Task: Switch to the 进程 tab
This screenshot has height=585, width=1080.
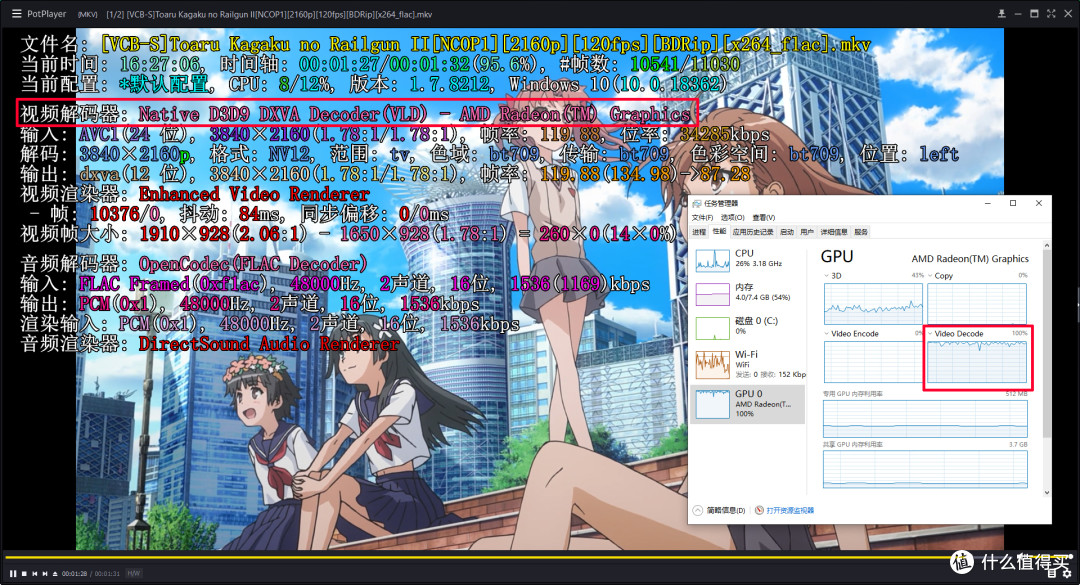Action: click(699, 232)
